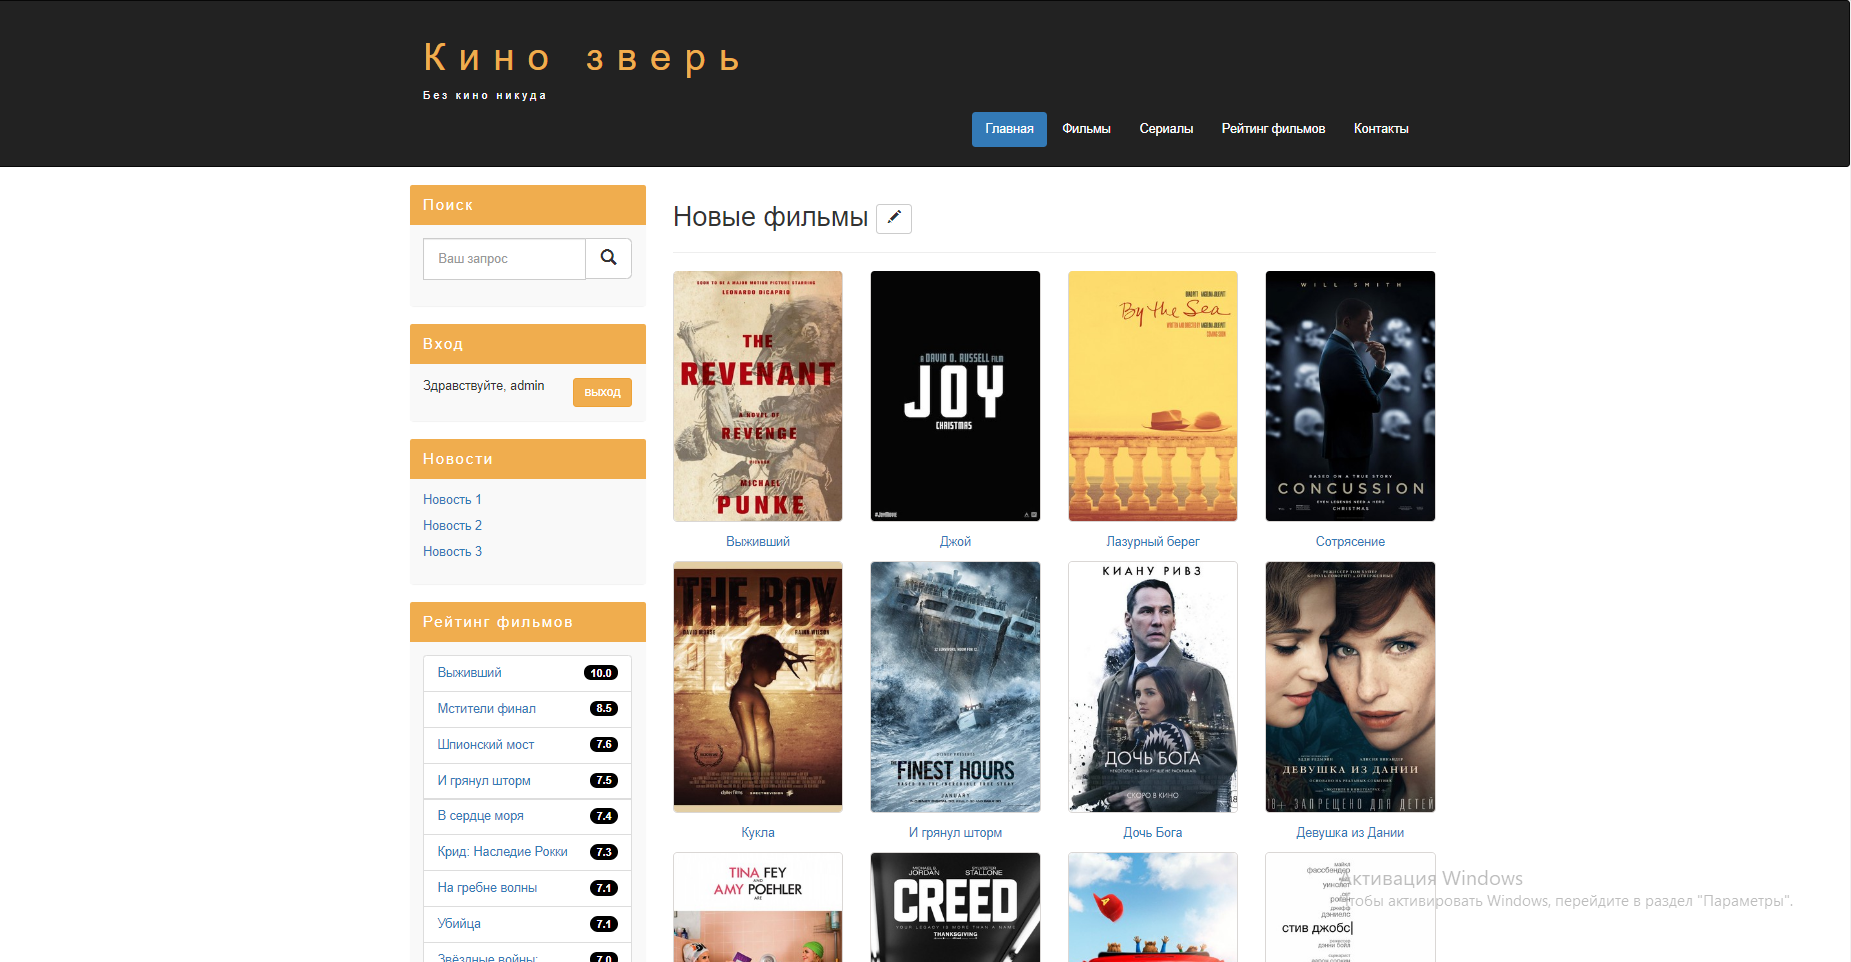The height and width of the screenshot is (962, 1851).
Task: Open the Concussion poster thumbnail
Action: point(1350,396)
